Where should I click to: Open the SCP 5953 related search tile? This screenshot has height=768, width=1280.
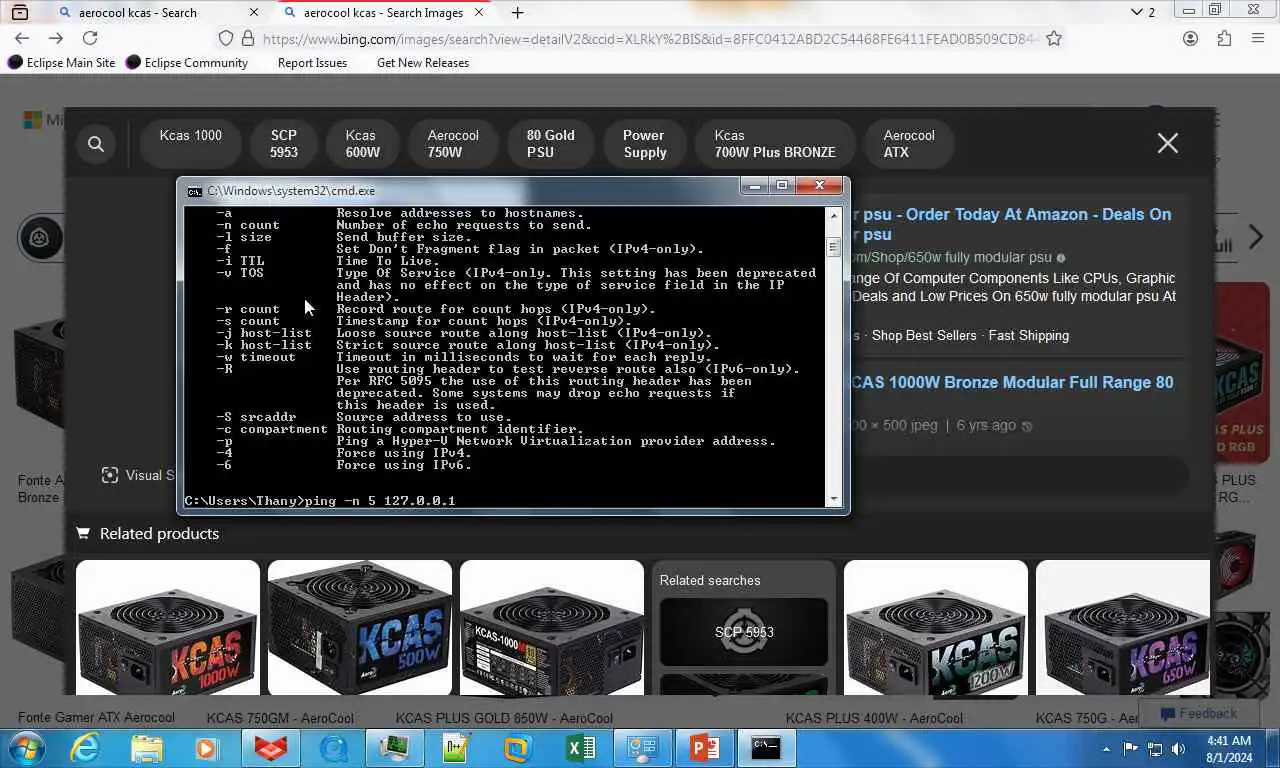(x=744, y=632)
